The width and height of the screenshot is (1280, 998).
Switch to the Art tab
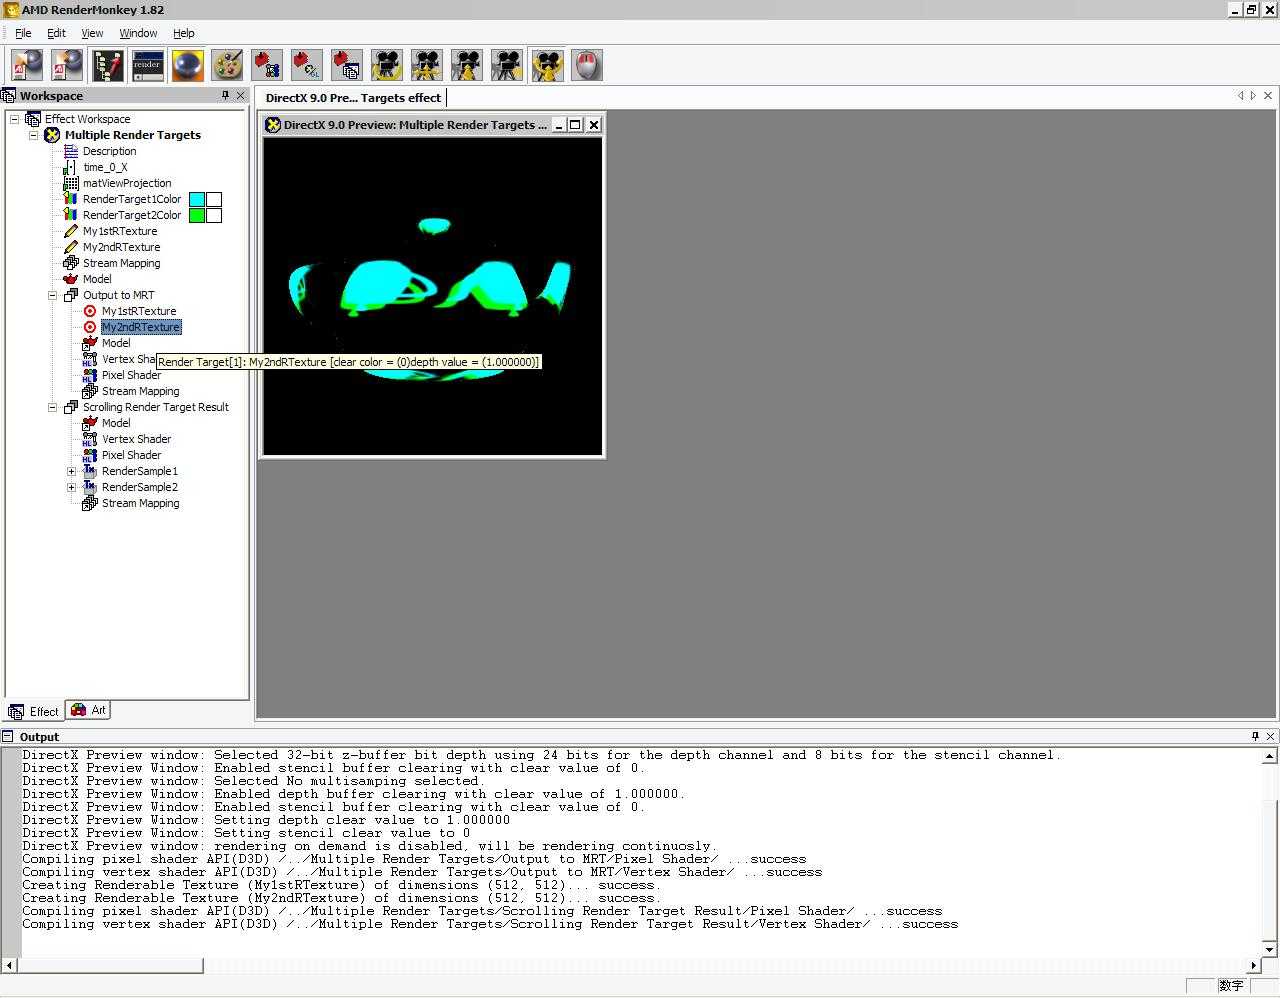tap(88, 710)
